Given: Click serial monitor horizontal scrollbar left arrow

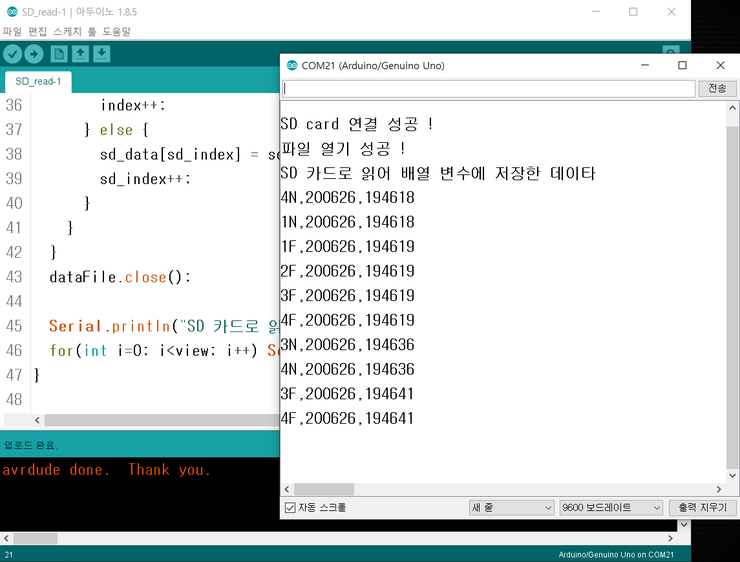Looking at the screenshot, I should (x=287, y=489).
